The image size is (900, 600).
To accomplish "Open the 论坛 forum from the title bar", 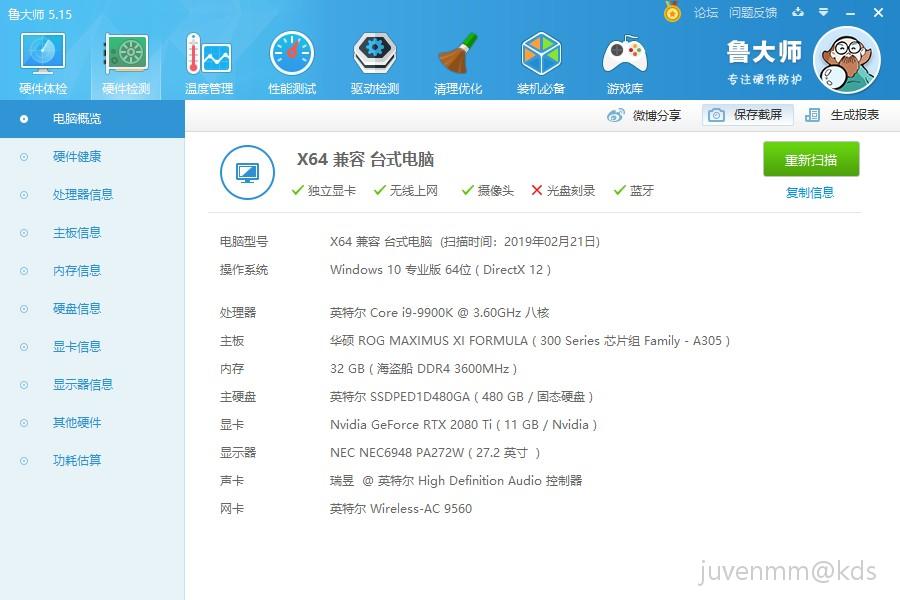I will (706, 13).
